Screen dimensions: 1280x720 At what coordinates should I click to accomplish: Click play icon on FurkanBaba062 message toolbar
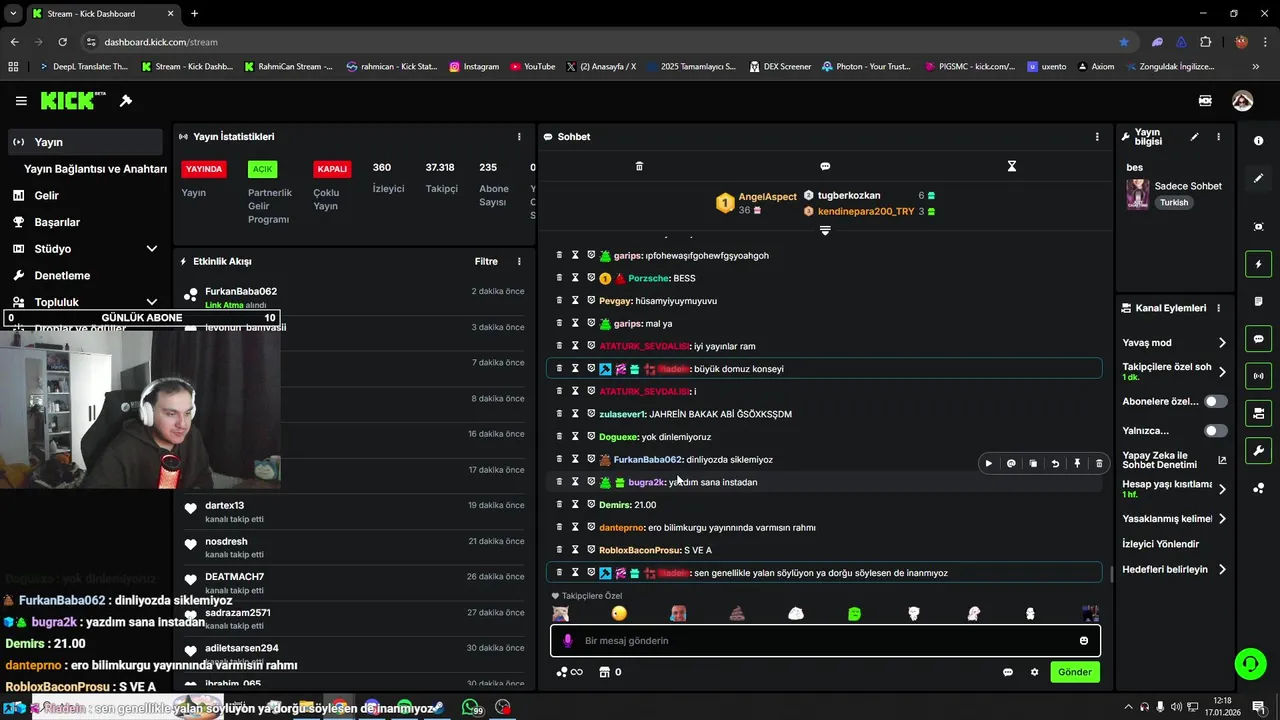989,464
